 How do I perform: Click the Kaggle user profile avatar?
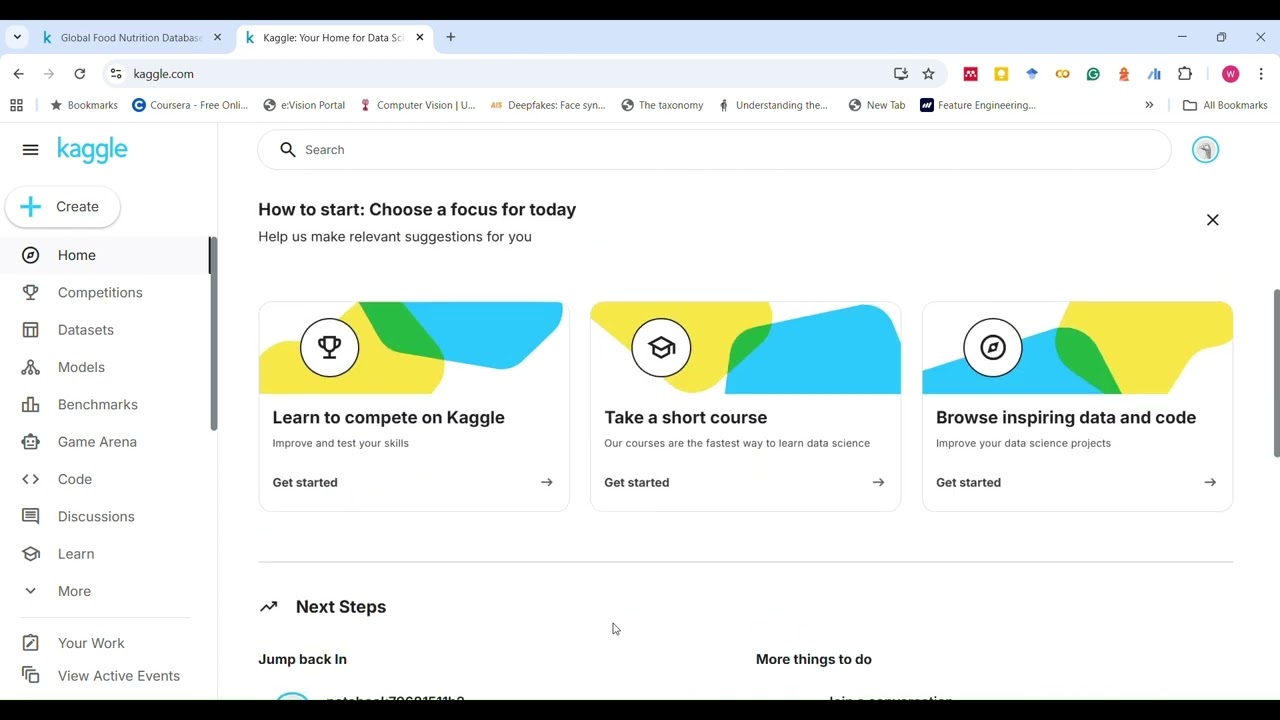click(1205, 150)
